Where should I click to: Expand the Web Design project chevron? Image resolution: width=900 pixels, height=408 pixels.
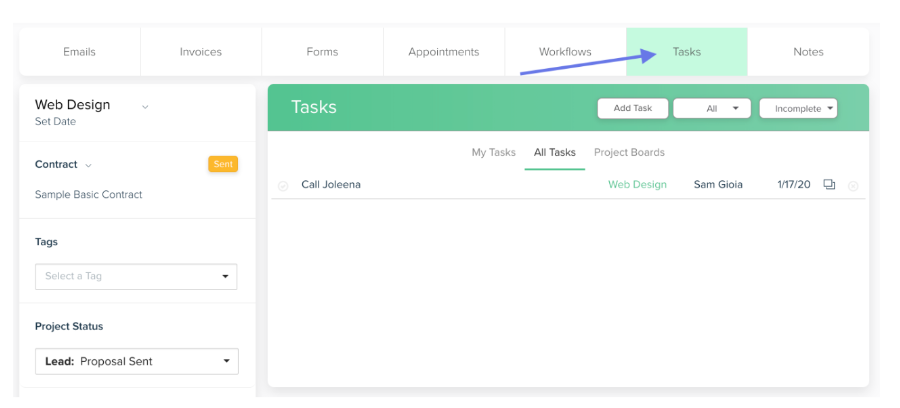[x=145, y=107]
